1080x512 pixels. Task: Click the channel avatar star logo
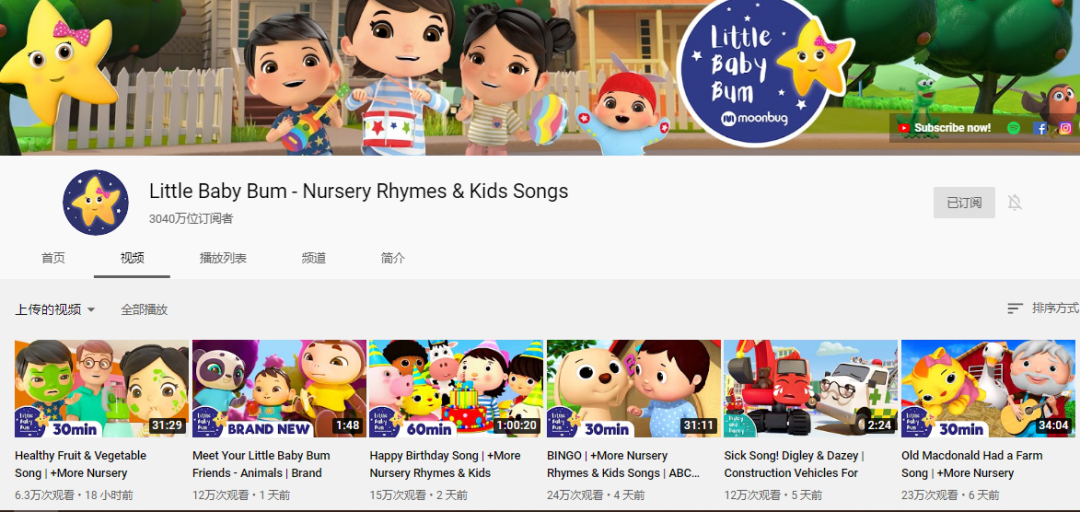coord(96,202)
